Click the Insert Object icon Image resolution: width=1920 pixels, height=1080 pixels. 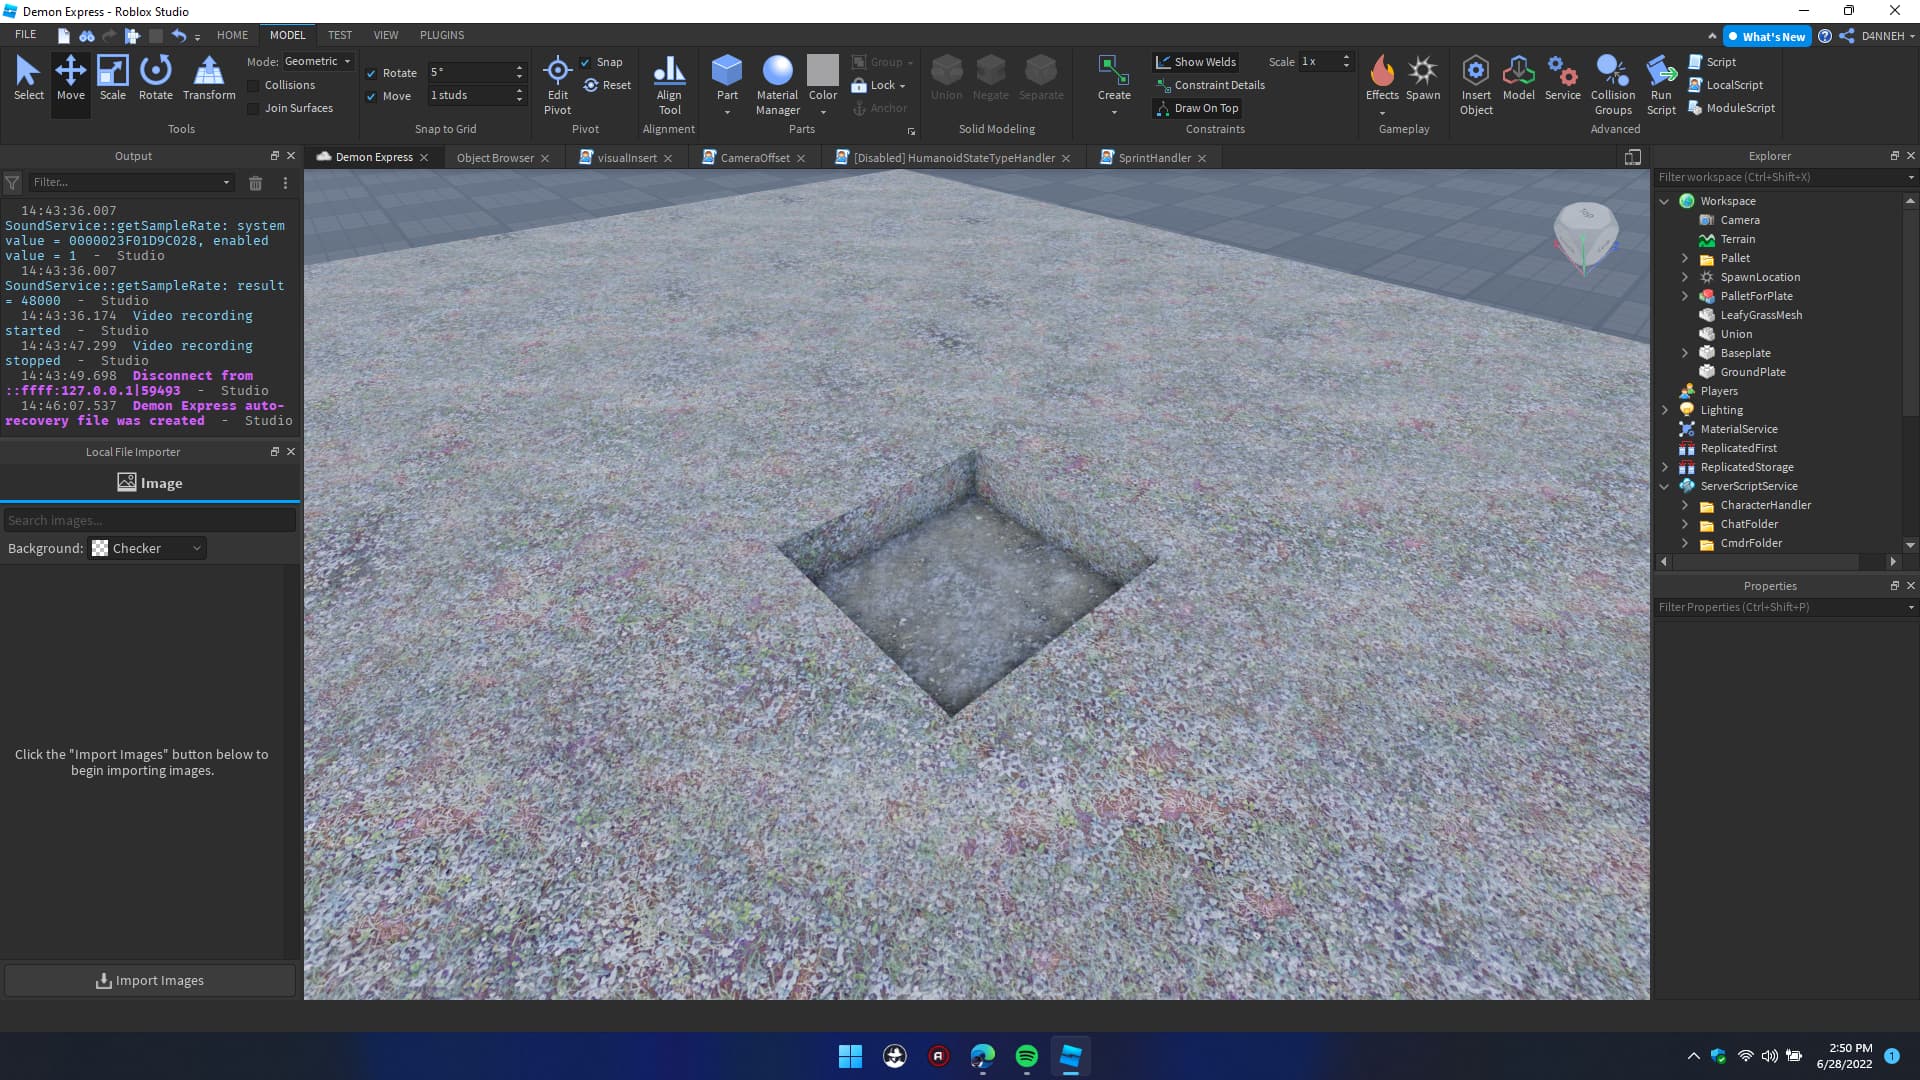(x=1476, y=85)
